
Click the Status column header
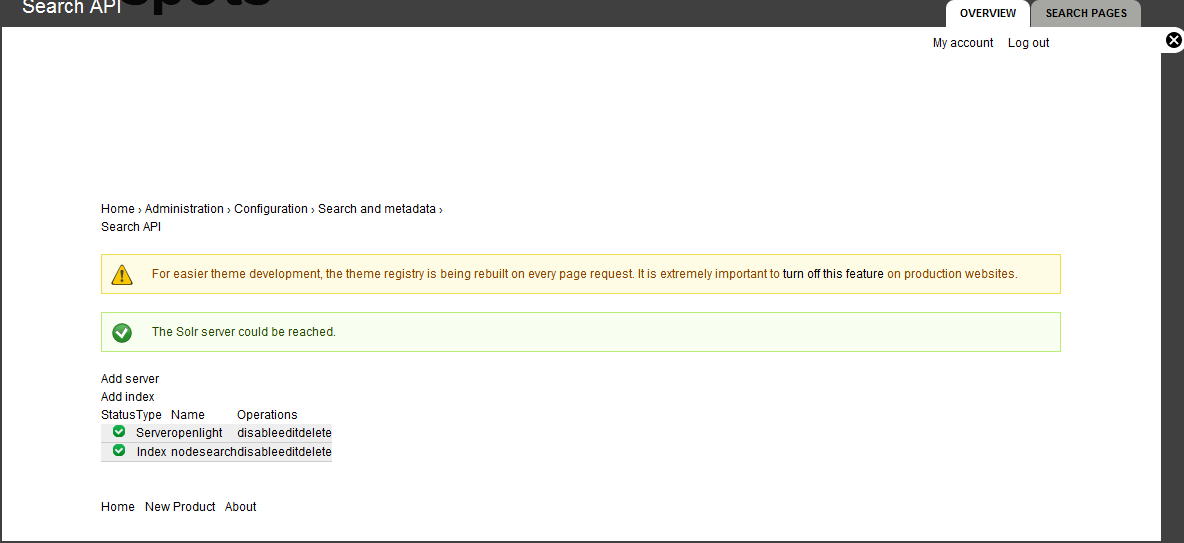[x=119, y=415]
